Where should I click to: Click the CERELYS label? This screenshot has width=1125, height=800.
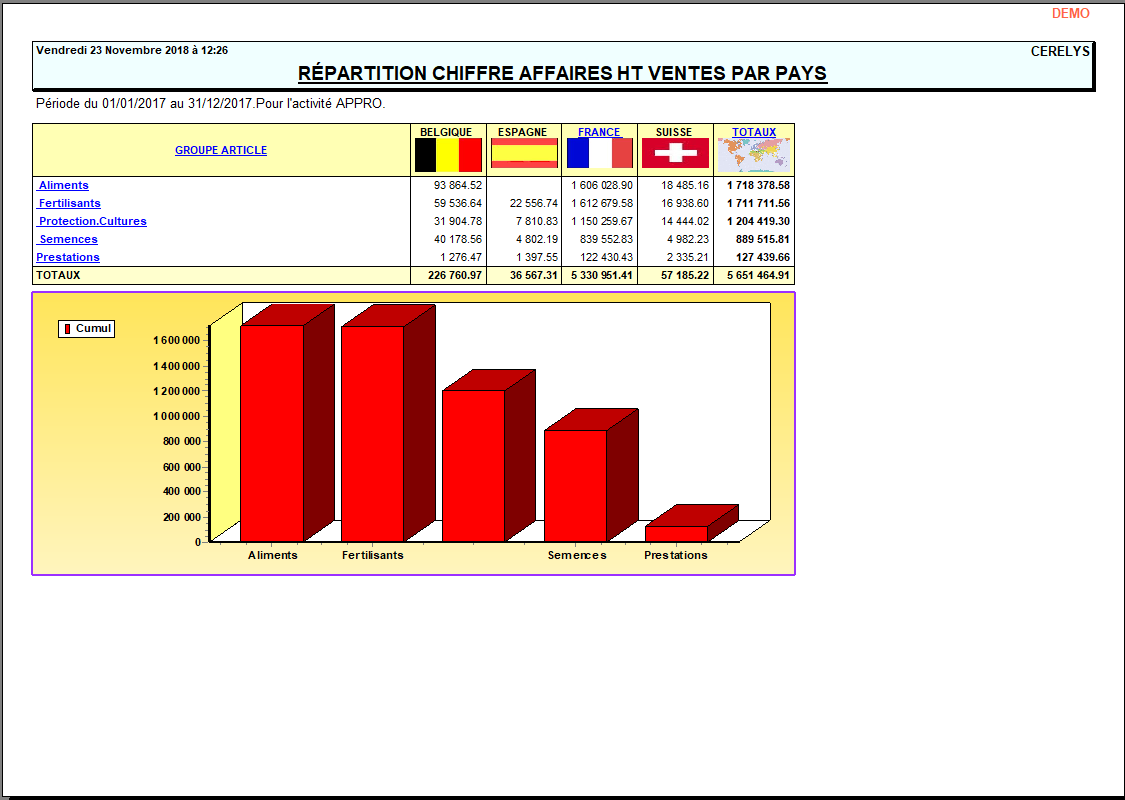click(1060, 49)
